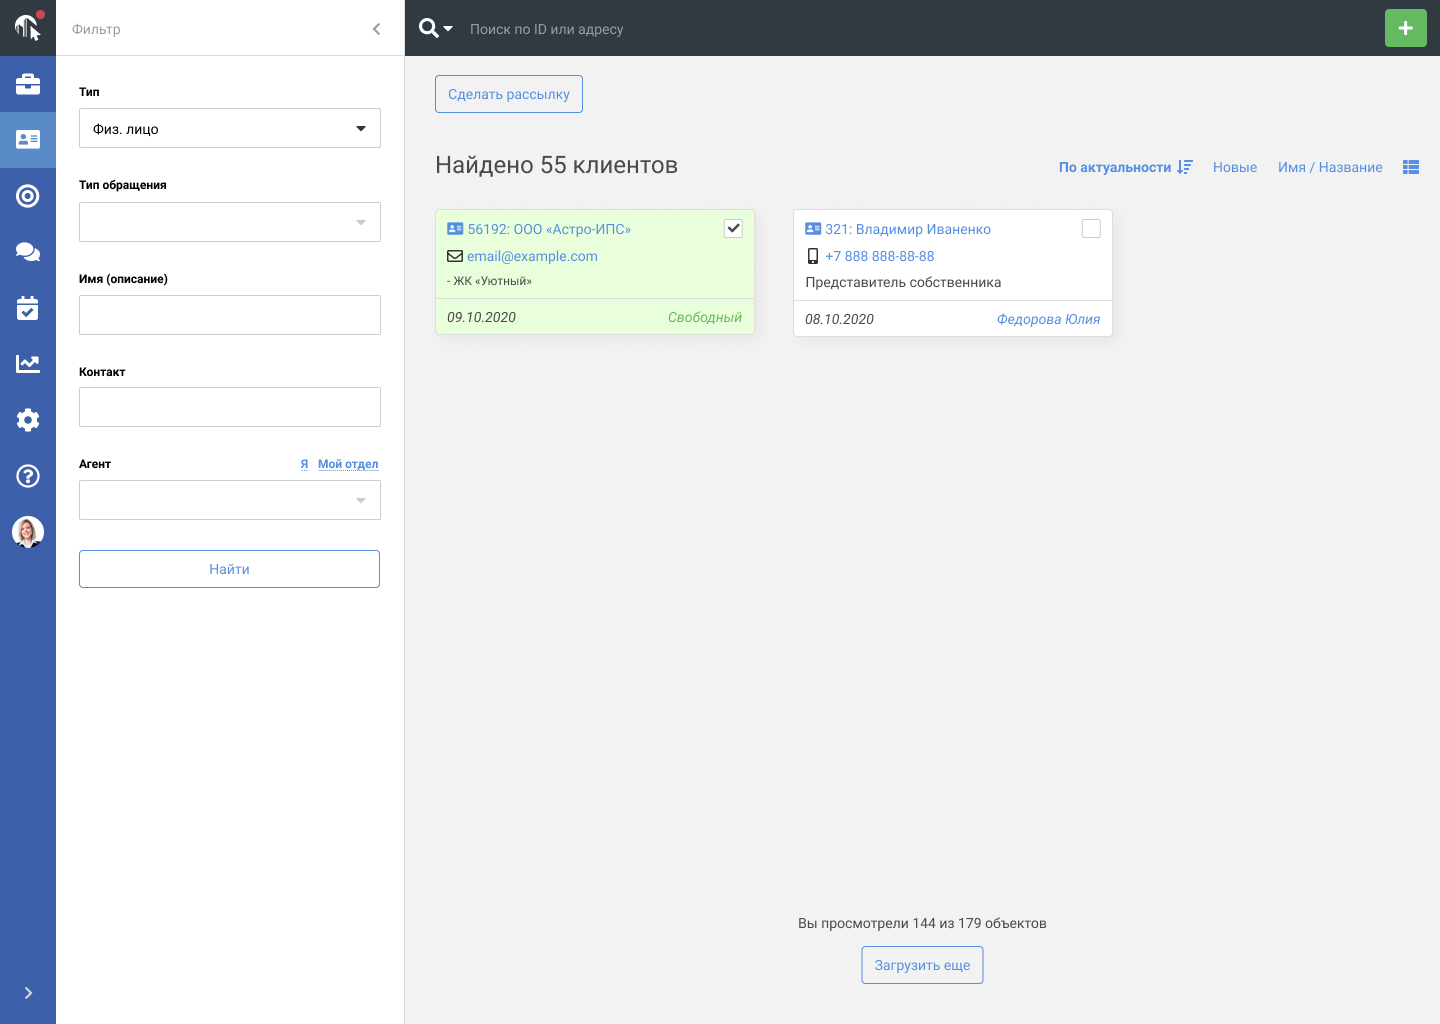Viewport: 1440px width, 1024px height.
Task: Select the Мой отдел agent shortcut
Action: (348, 464)
